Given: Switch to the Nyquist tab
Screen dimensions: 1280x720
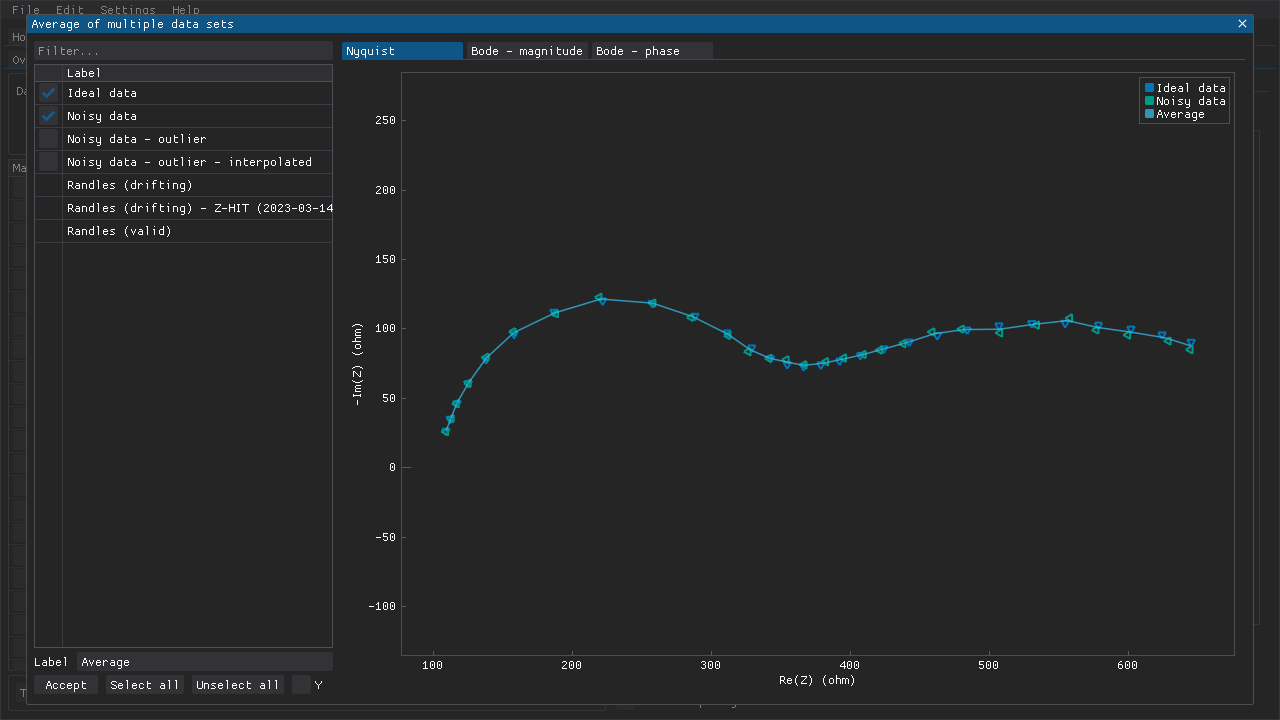Looking at the screenshot, I should click(402, 51).
